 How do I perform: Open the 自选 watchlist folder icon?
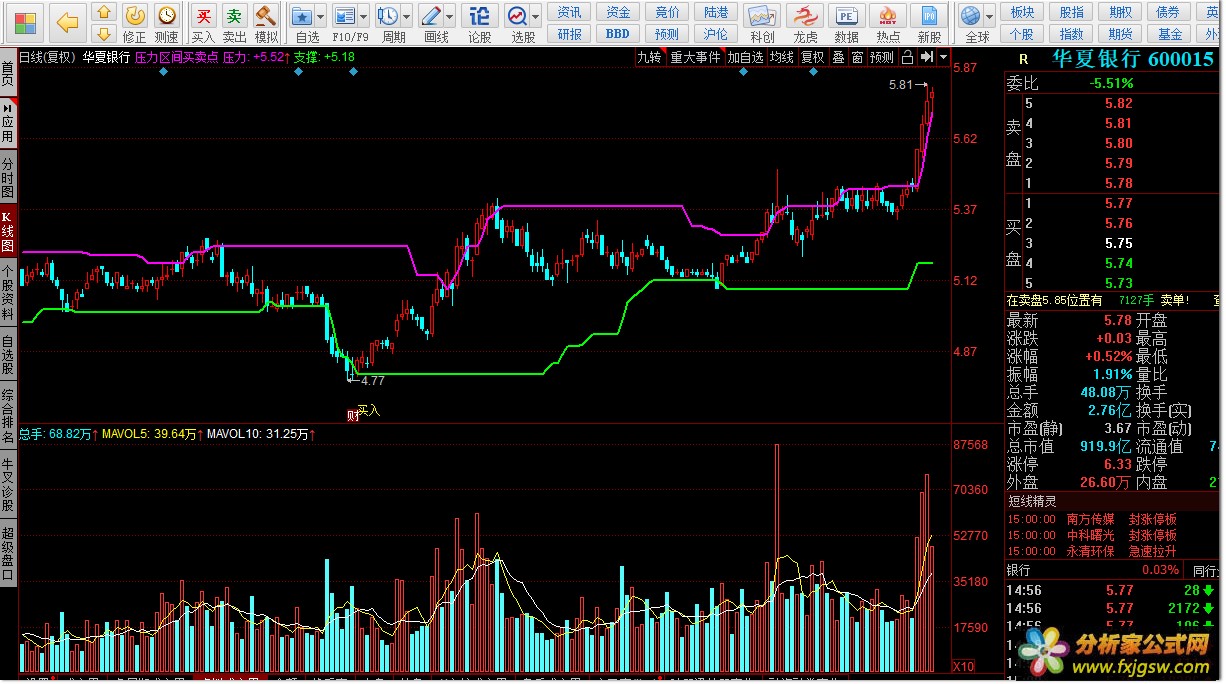coord(302,16)
